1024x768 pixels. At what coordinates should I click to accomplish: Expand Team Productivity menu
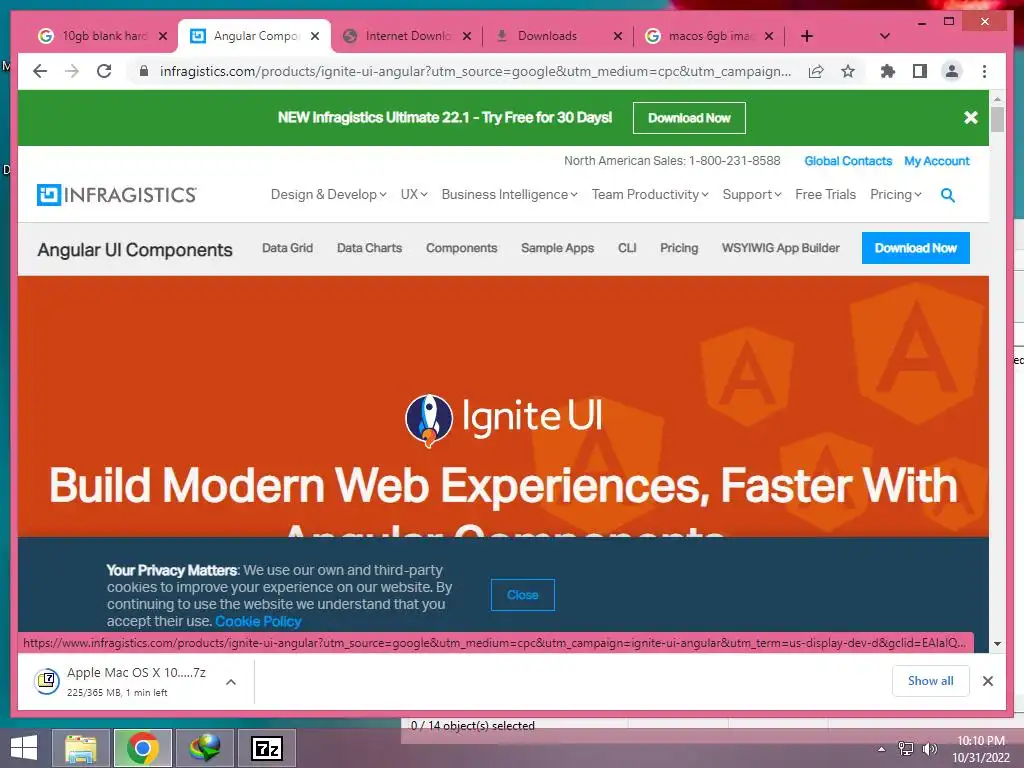(650, 195)
